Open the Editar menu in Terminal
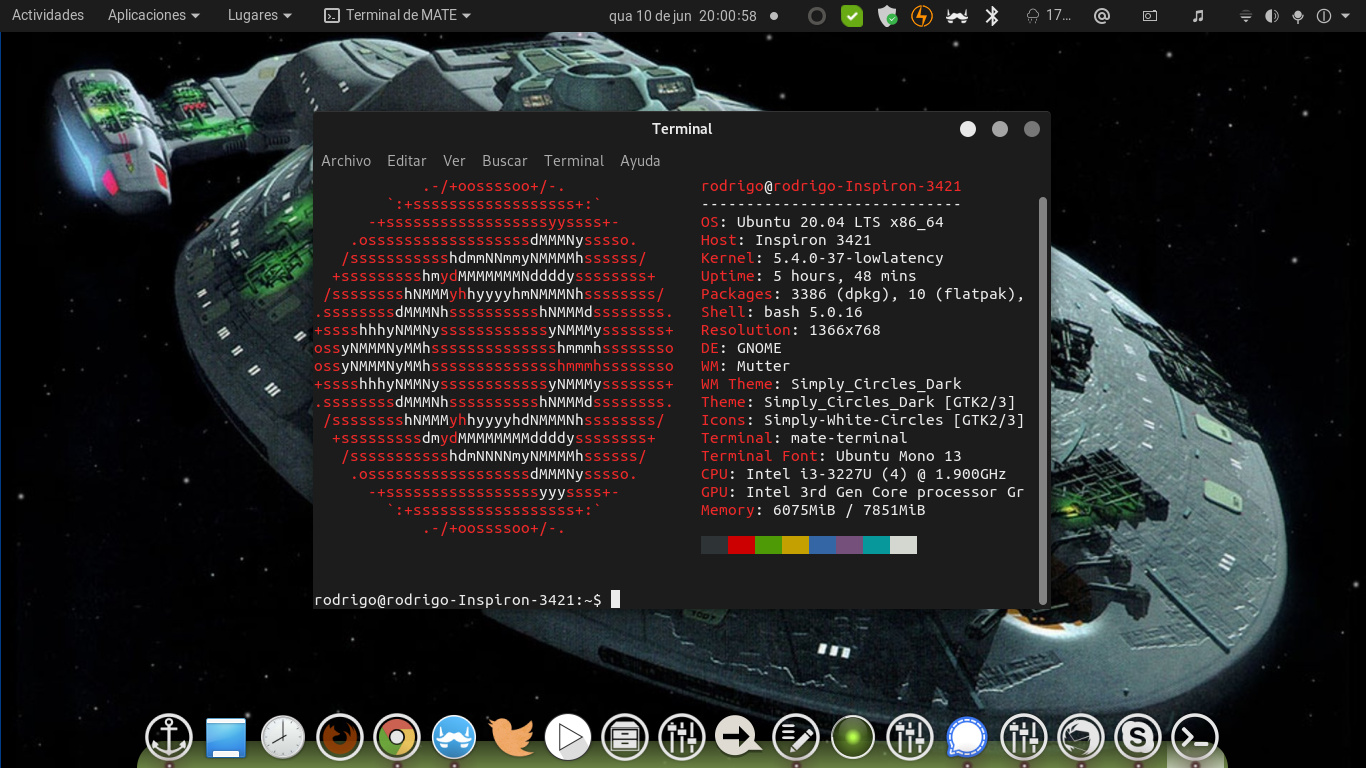 click(406, 161)
